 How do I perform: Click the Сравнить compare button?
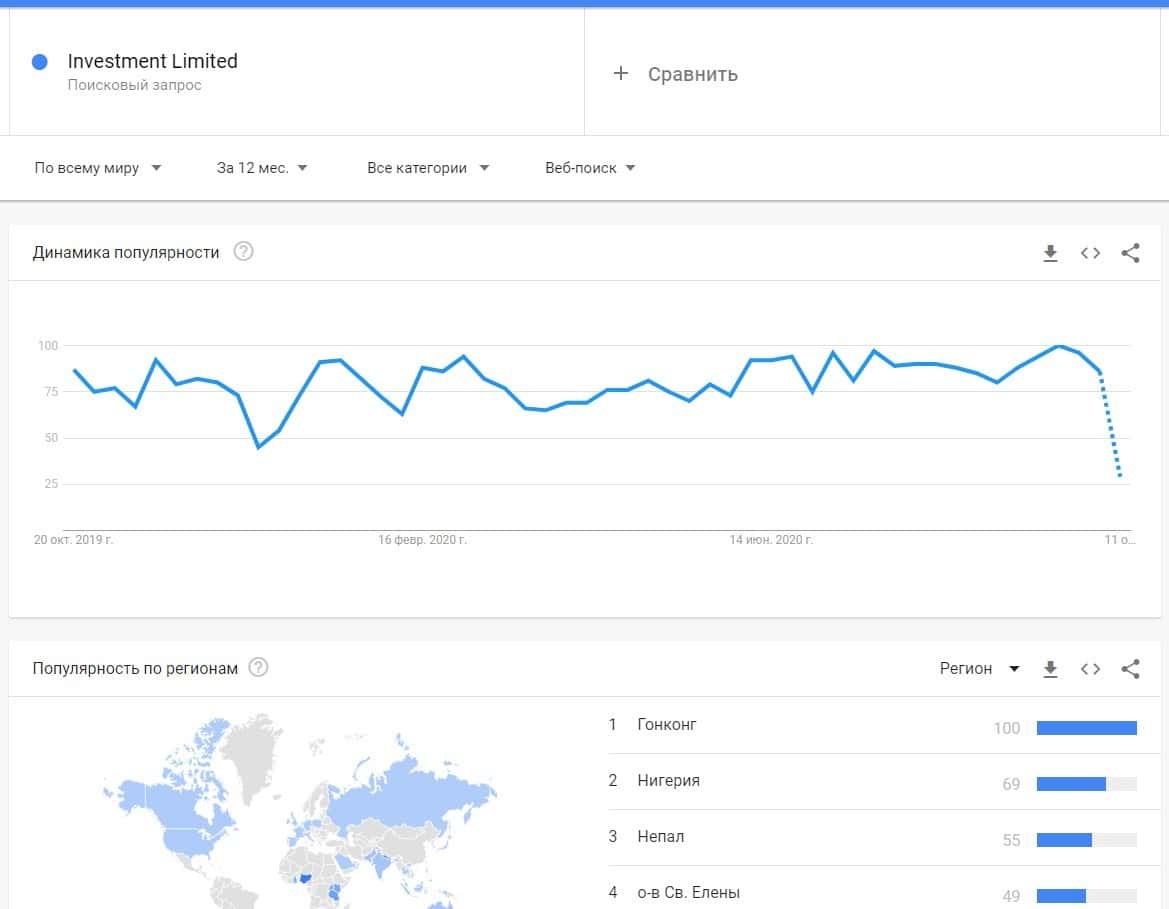[692, 74]
